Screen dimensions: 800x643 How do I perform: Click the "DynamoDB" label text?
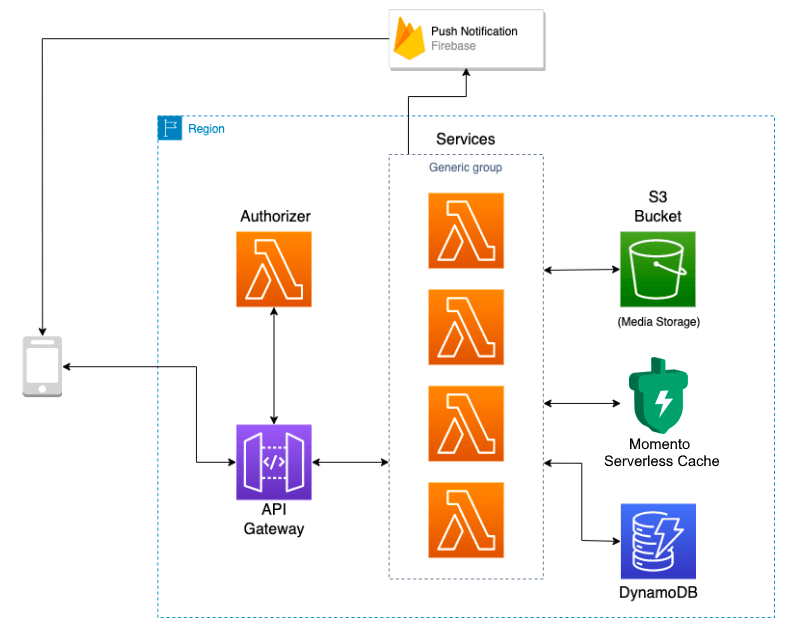pos(658,592)
